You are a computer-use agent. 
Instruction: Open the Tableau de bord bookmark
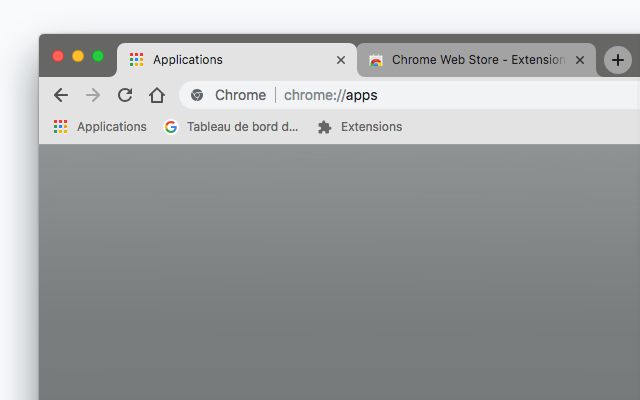click(x=231, y=127)
